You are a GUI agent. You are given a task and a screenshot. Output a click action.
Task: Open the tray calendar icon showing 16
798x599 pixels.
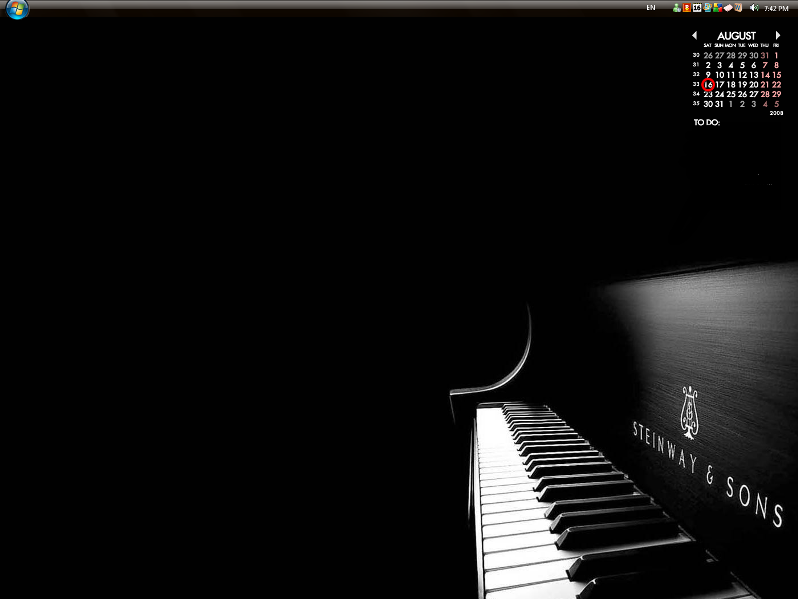(697, 8)
